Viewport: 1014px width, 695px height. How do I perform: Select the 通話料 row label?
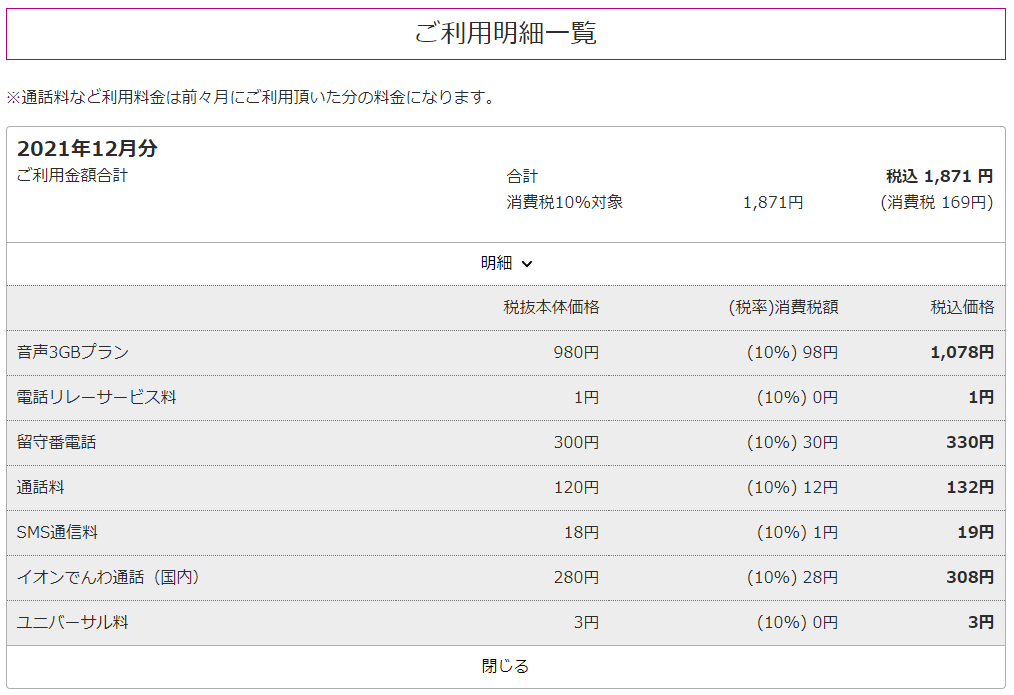point(41,487)
